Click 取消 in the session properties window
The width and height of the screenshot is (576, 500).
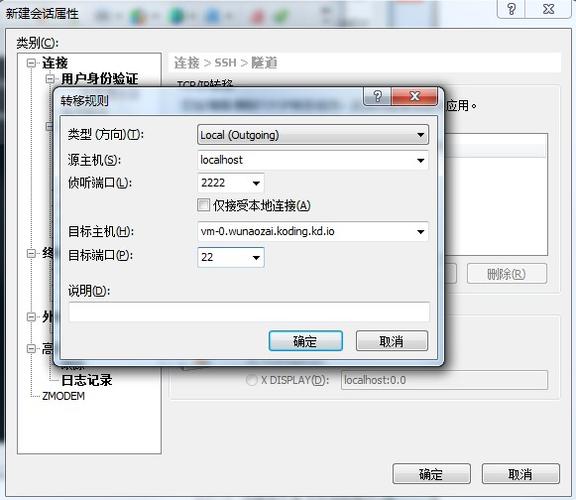pyautogui.click(x=521, y=474)
